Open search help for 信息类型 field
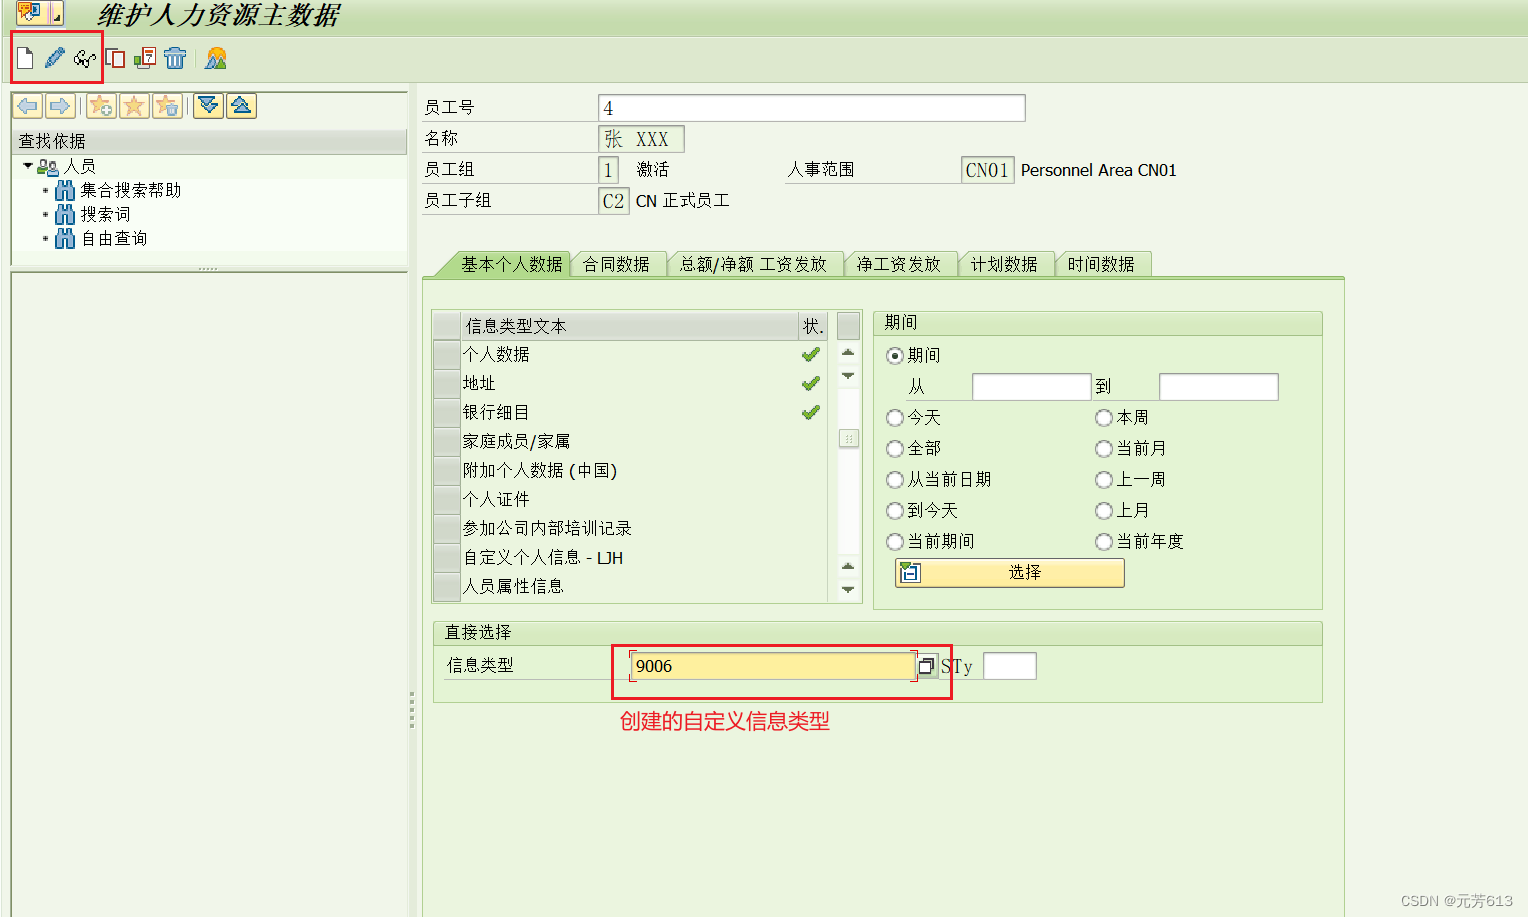 pos(927,666)
